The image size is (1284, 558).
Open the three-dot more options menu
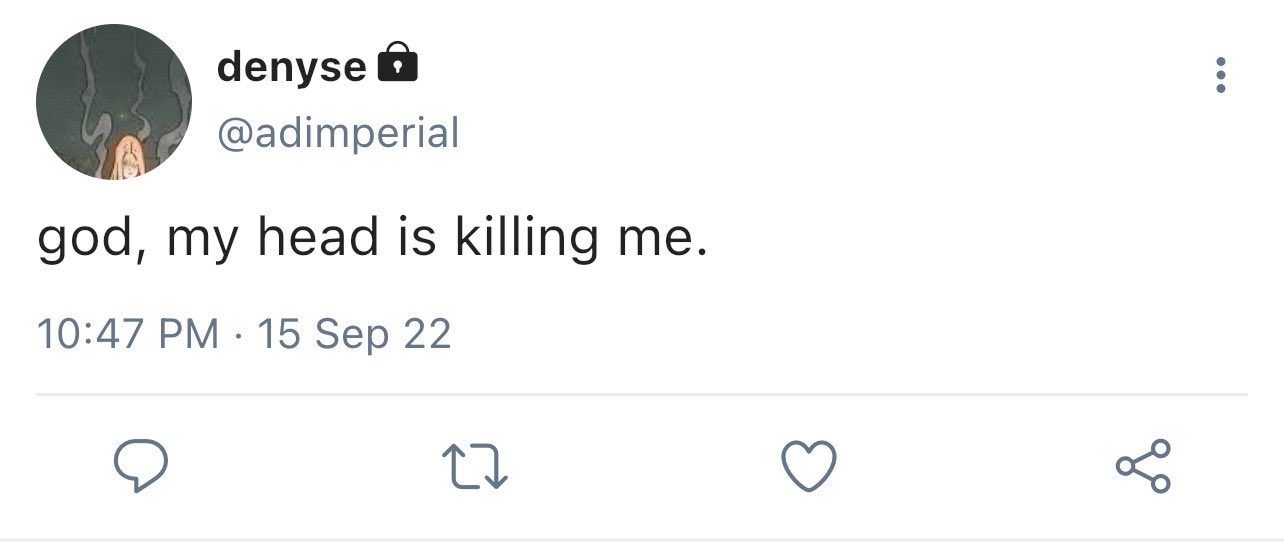coord(1219,76)
